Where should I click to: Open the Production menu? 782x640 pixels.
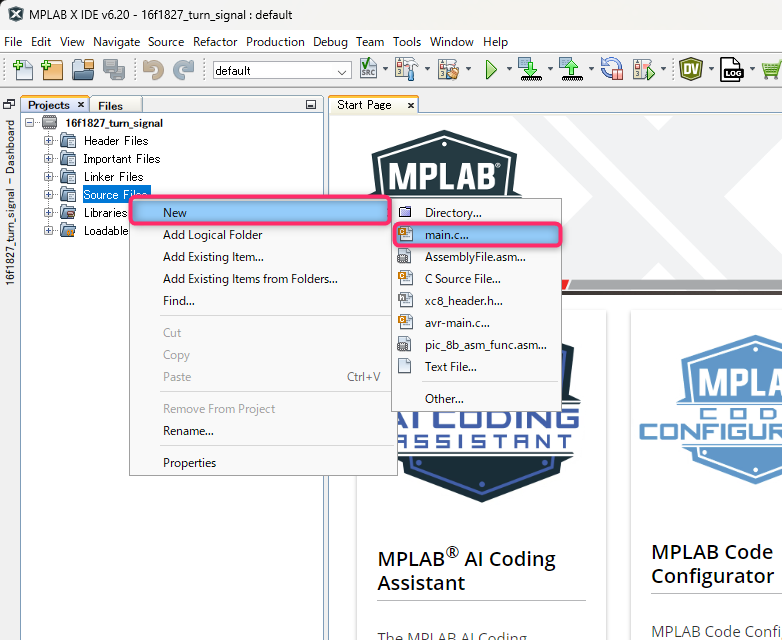(x=275, y=42)
